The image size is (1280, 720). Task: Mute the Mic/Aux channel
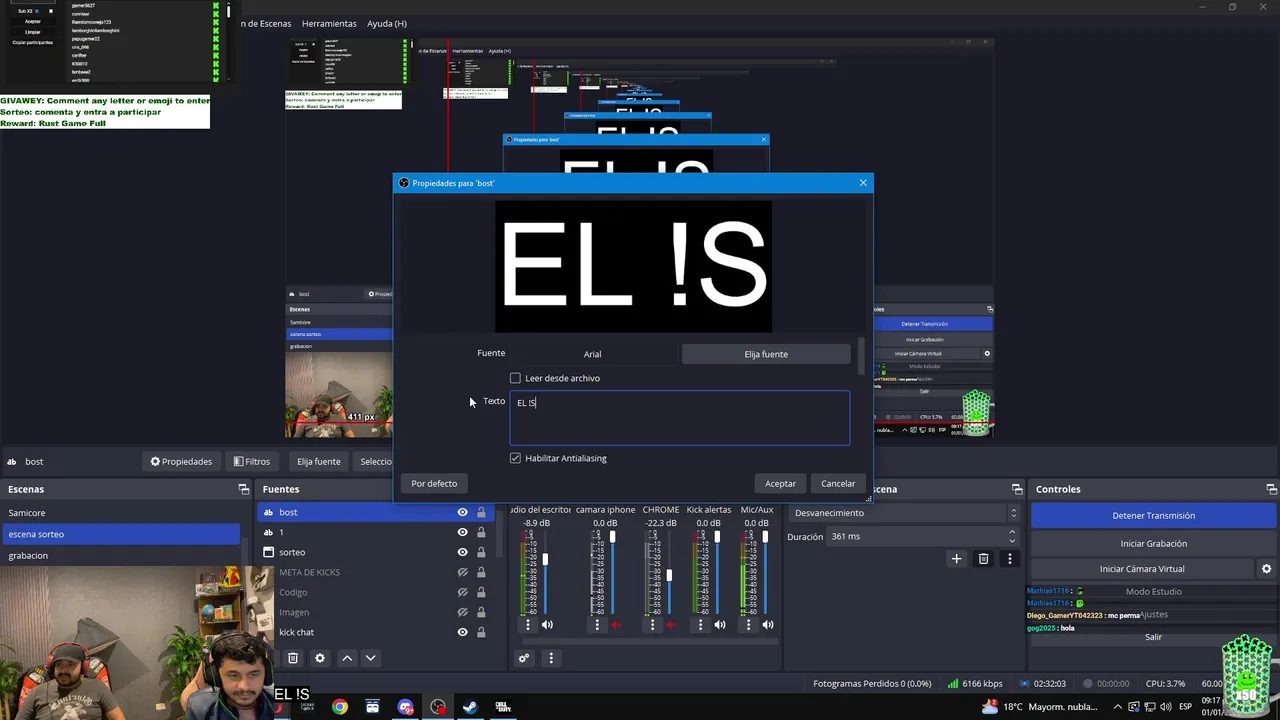point(768,625)
